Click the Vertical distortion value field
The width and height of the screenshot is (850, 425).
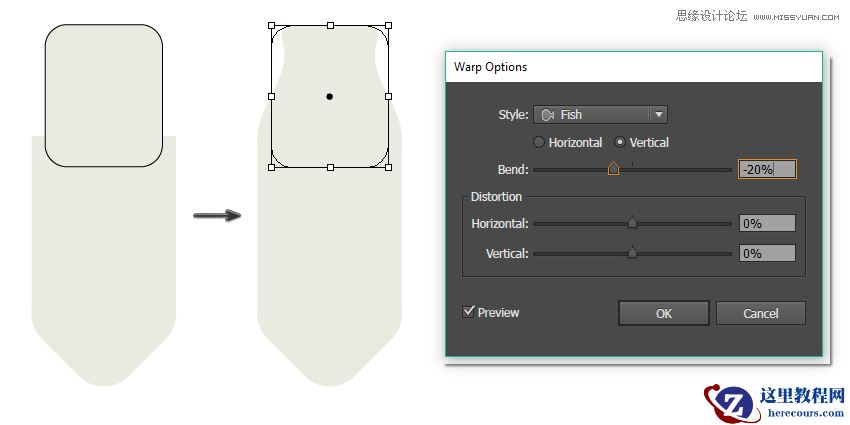tap(767, 253)
